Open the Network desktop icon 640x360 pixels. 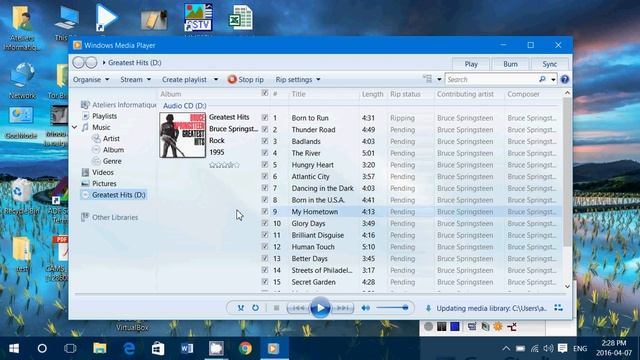click(x=22, y=80)
